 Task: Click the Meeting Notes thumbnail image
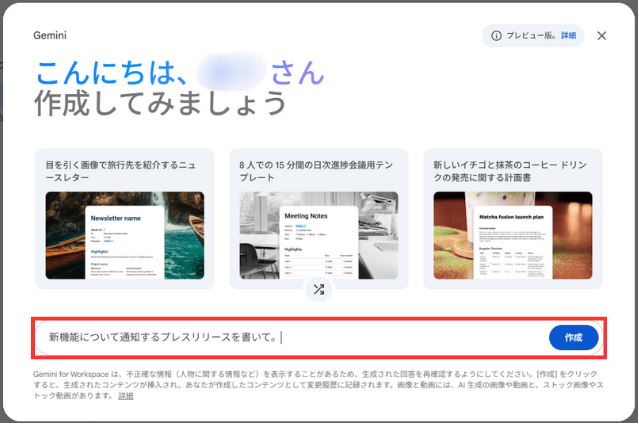coord(319,236)
